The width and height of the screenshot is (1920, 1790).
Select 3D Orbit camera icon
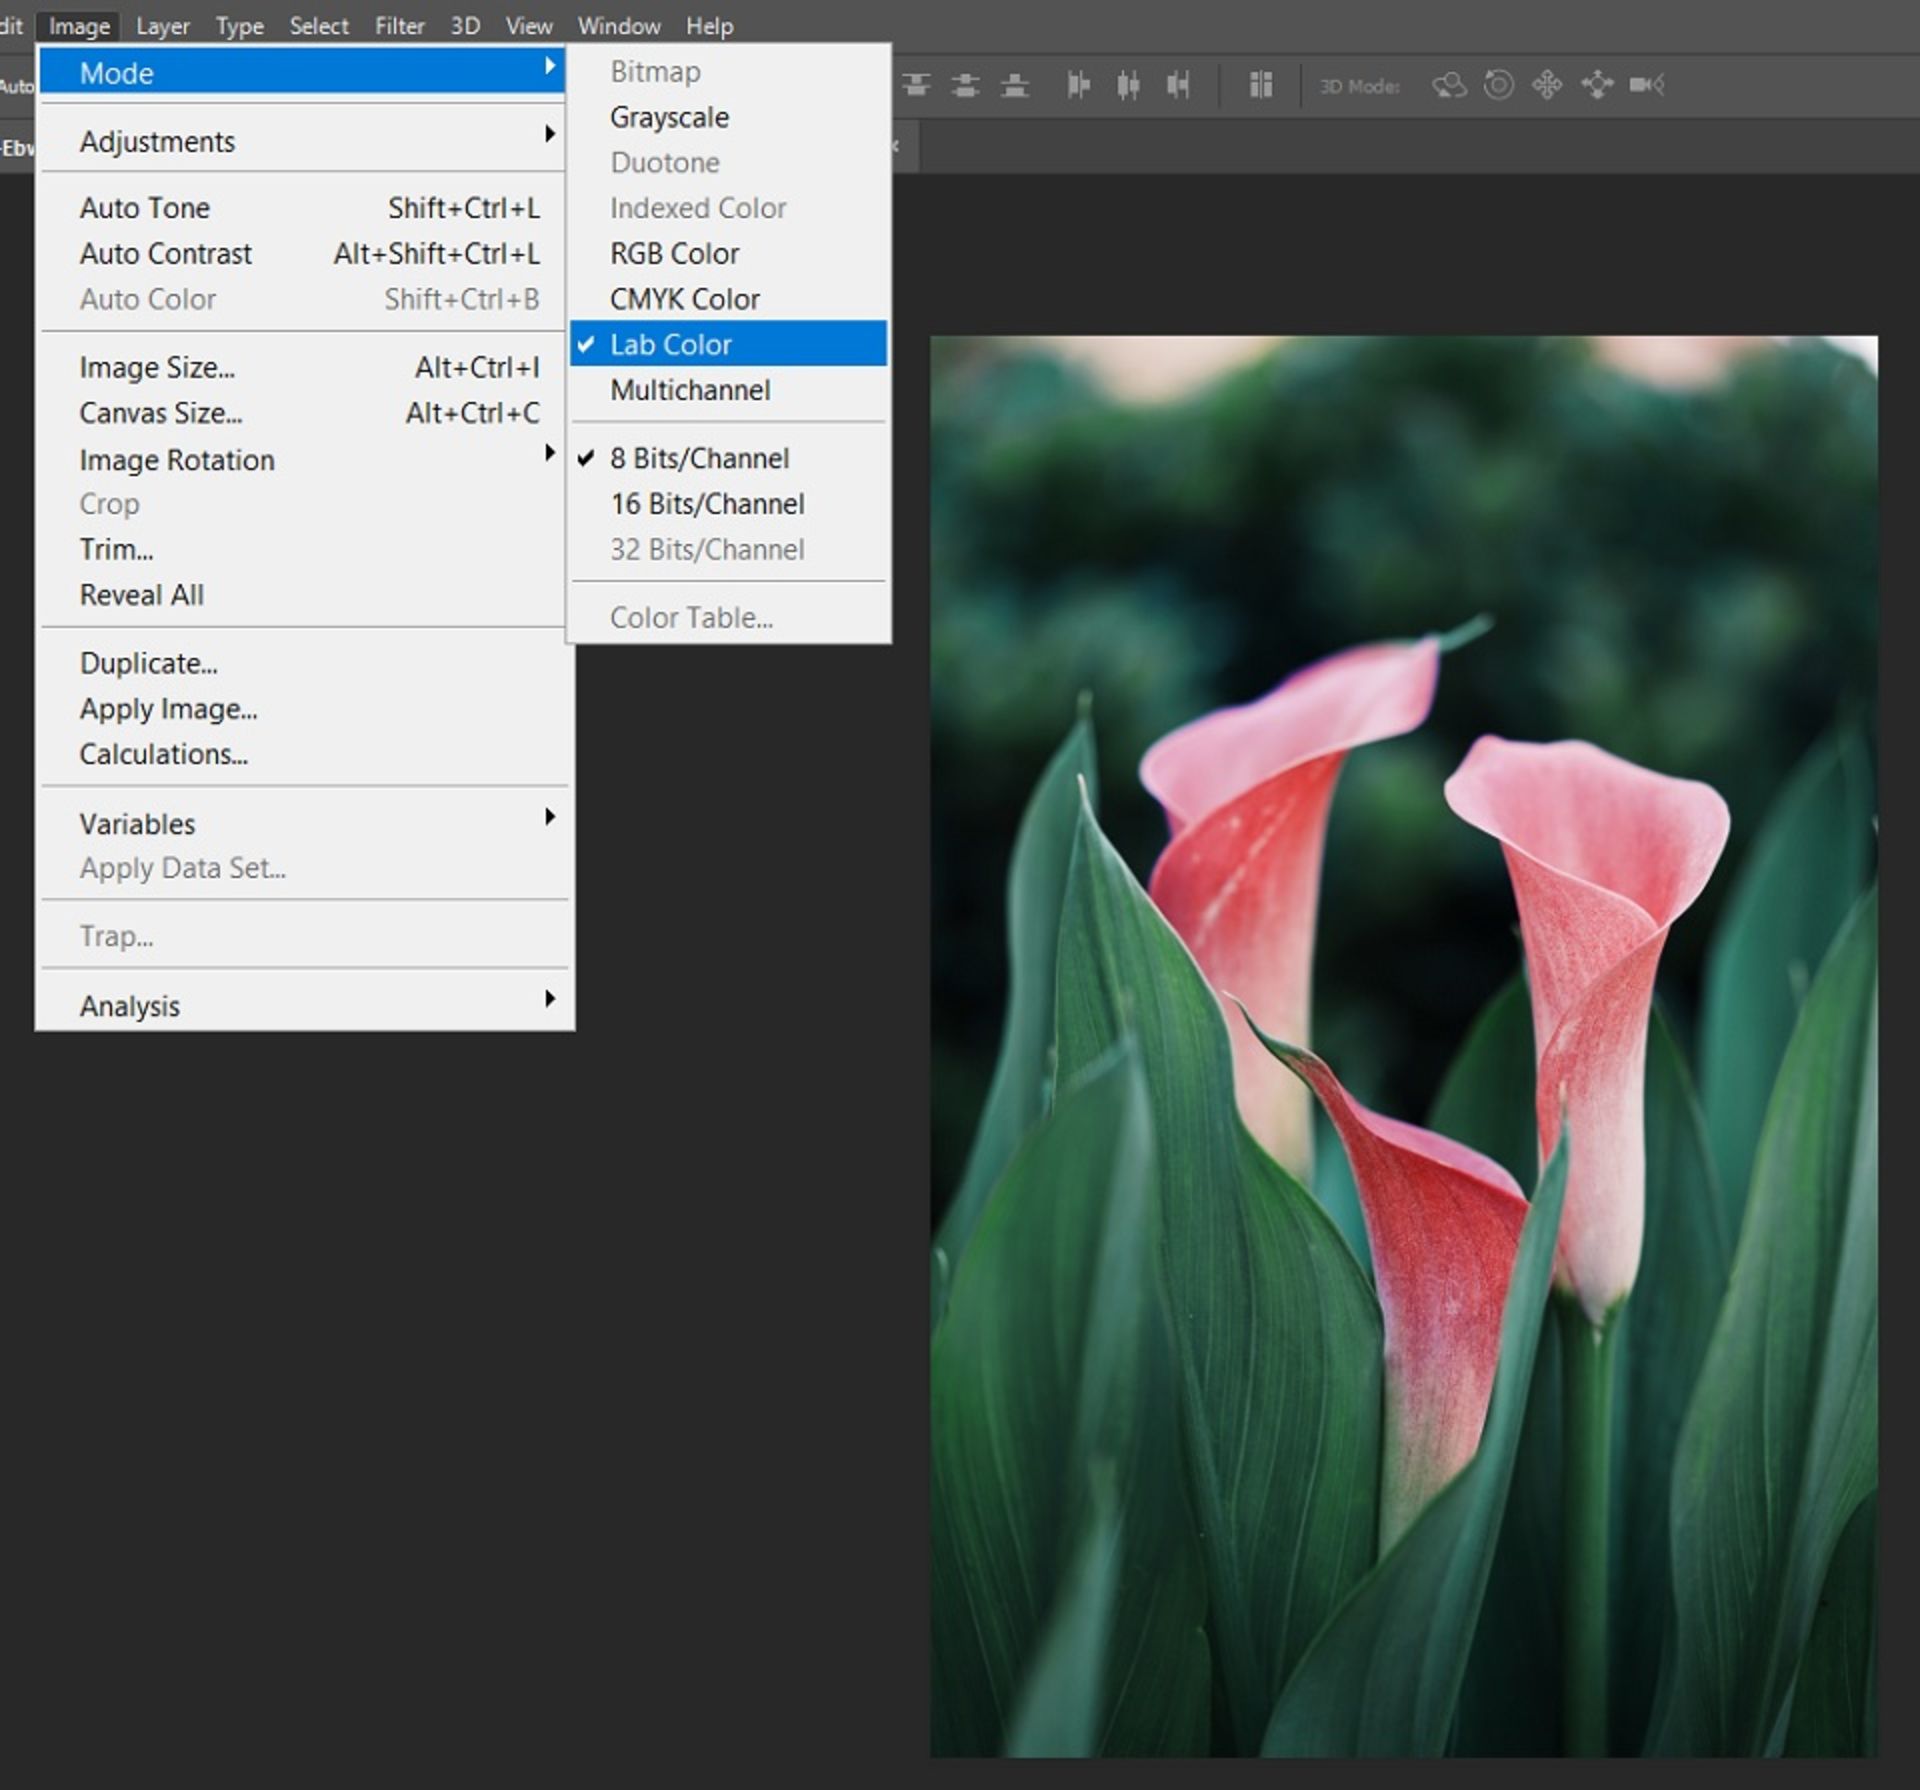[1449, 85]
